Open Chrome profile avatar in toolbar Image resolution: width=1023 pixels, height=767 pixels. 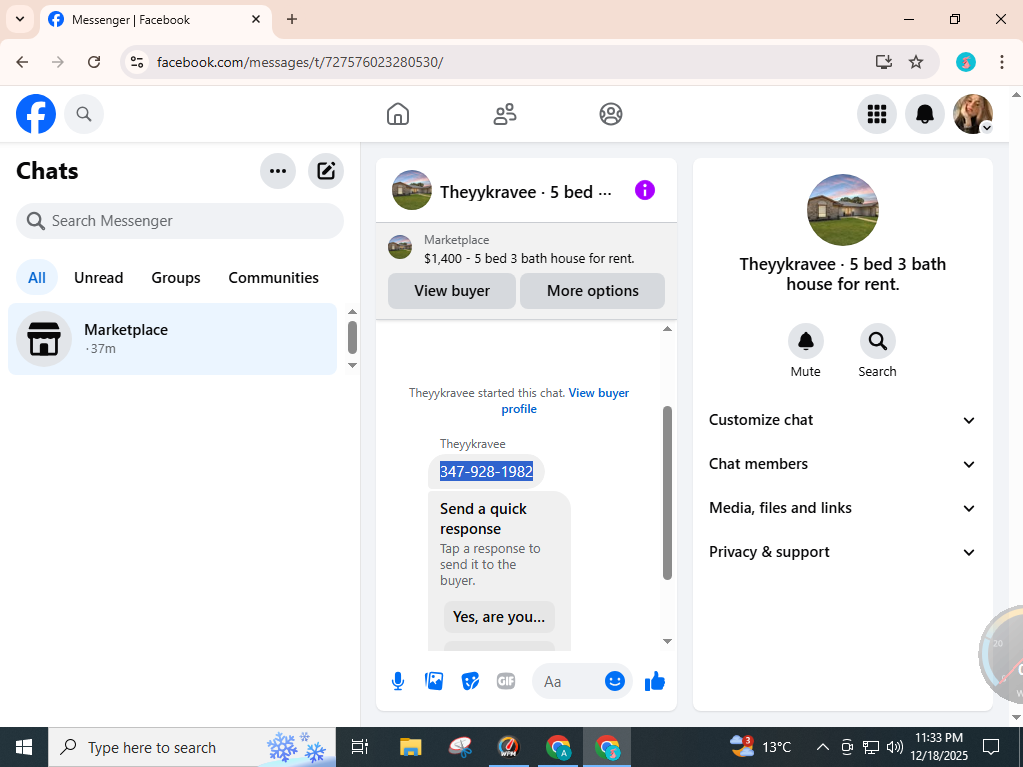(x=966, y=62)
